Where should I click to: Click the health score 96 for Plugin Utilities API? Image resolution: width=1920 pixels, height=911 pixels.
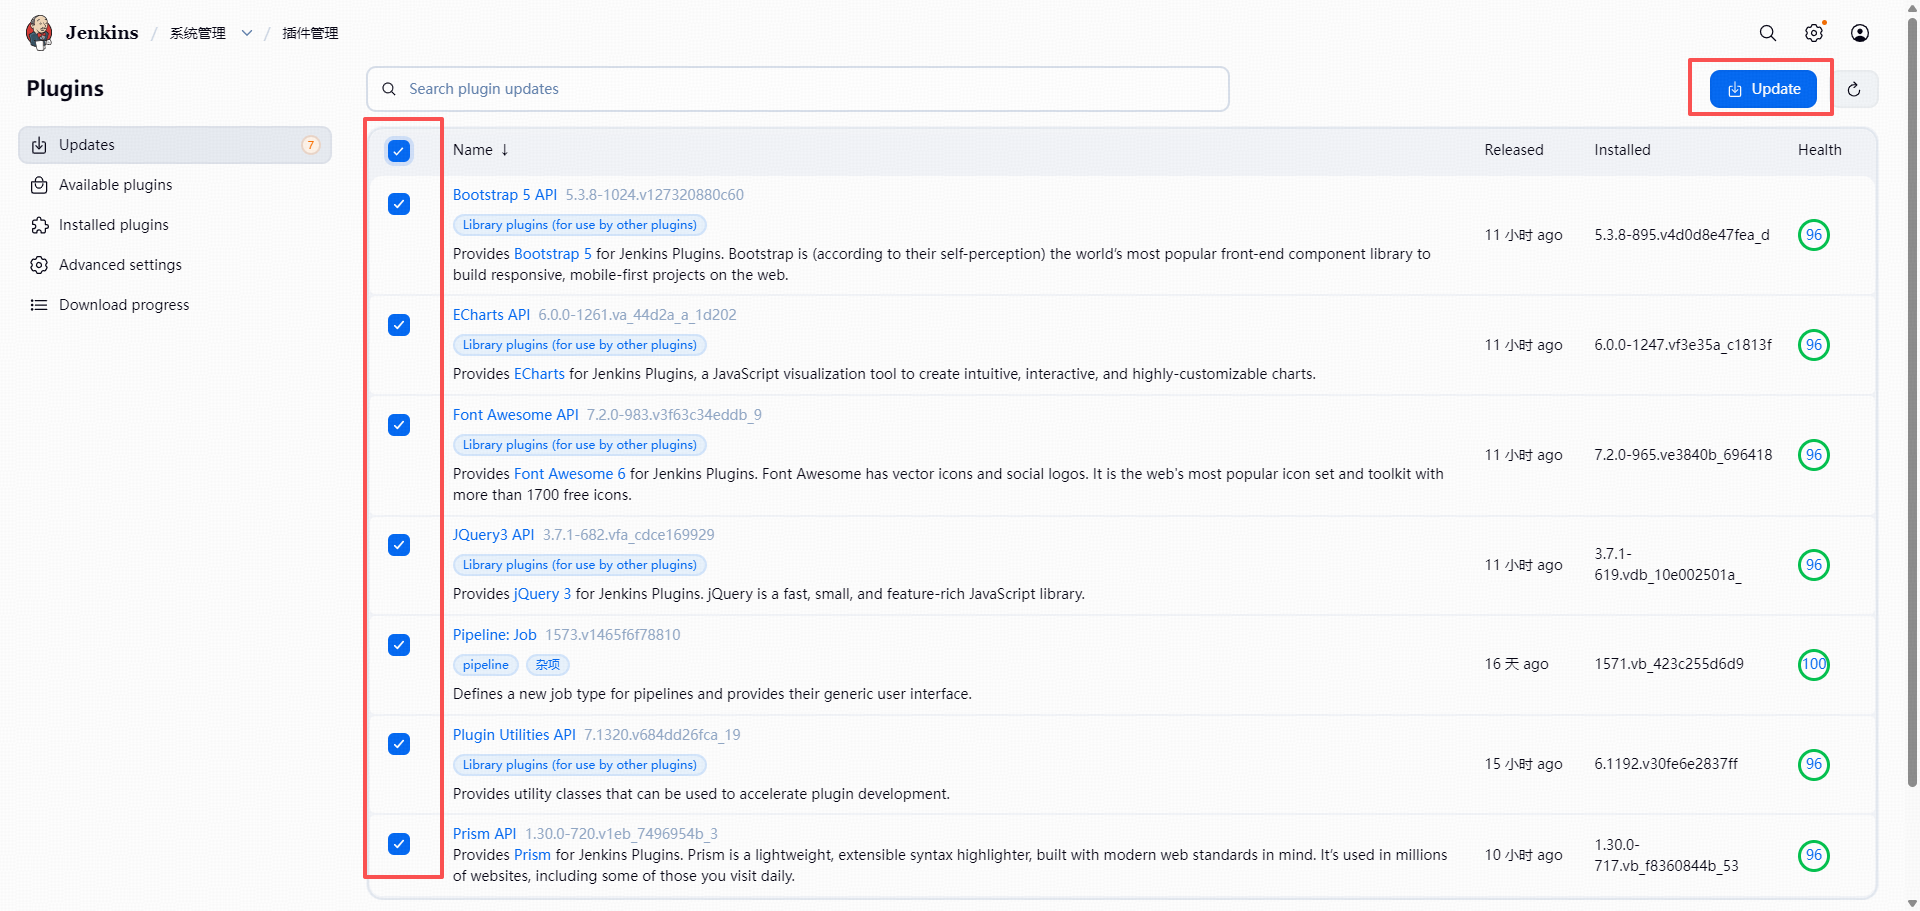1814,764
